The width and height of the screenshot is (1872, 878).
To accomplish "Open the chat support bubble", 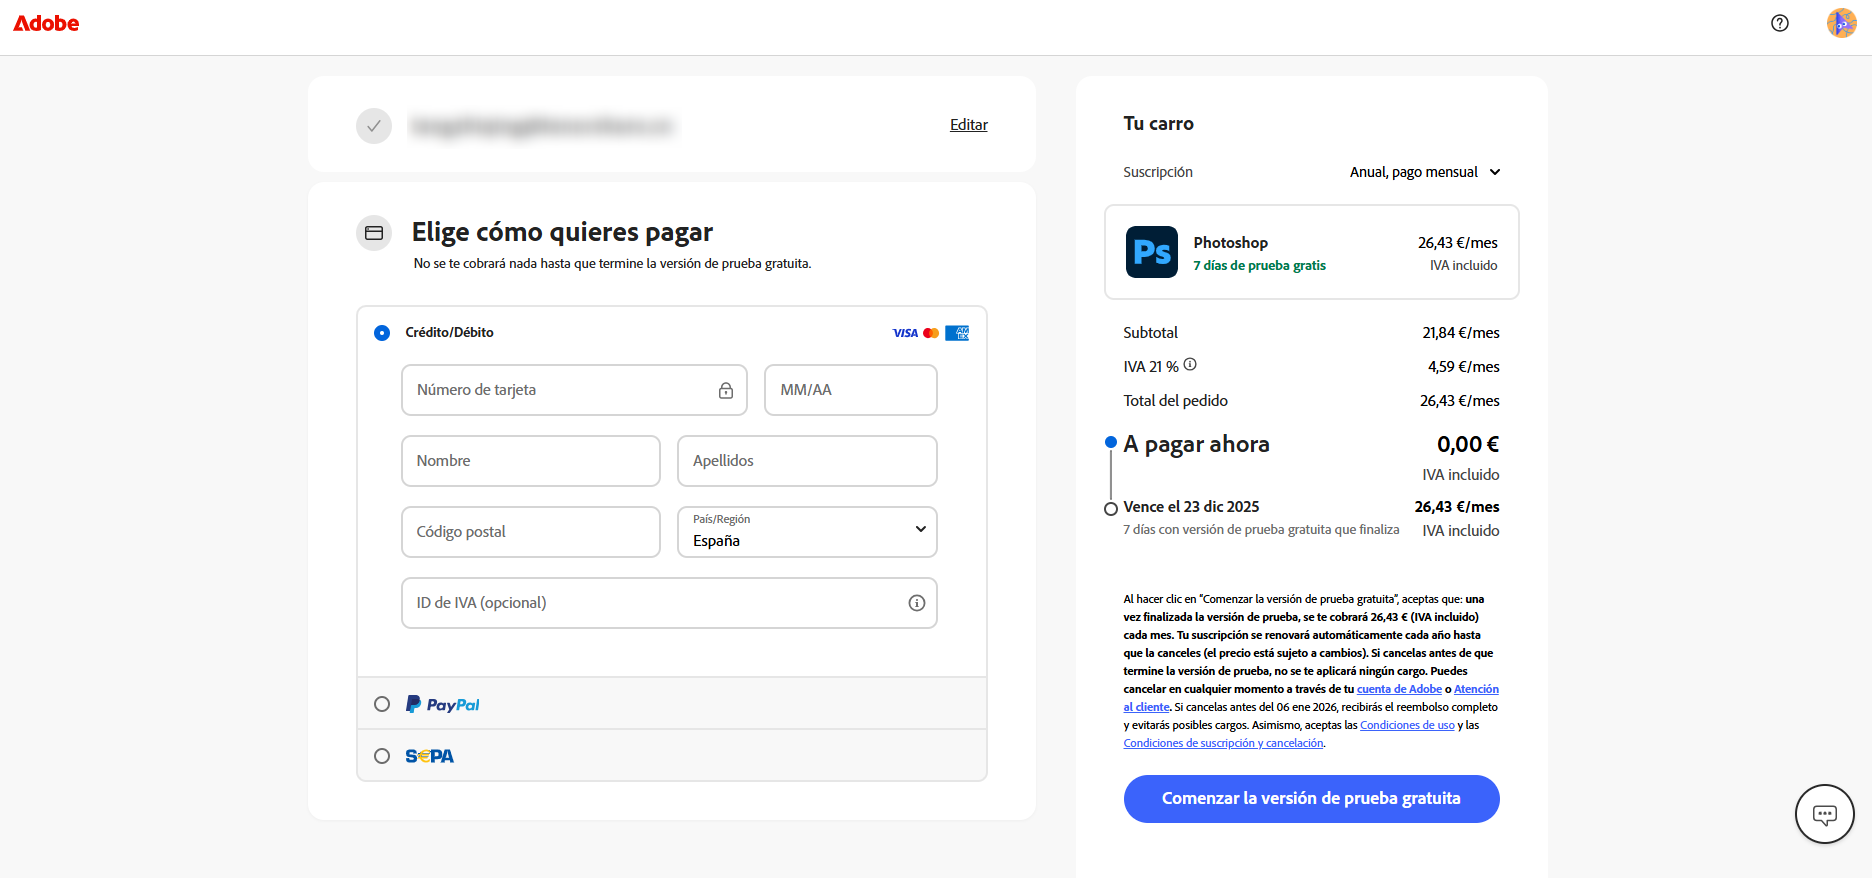I will (1824, 814).
